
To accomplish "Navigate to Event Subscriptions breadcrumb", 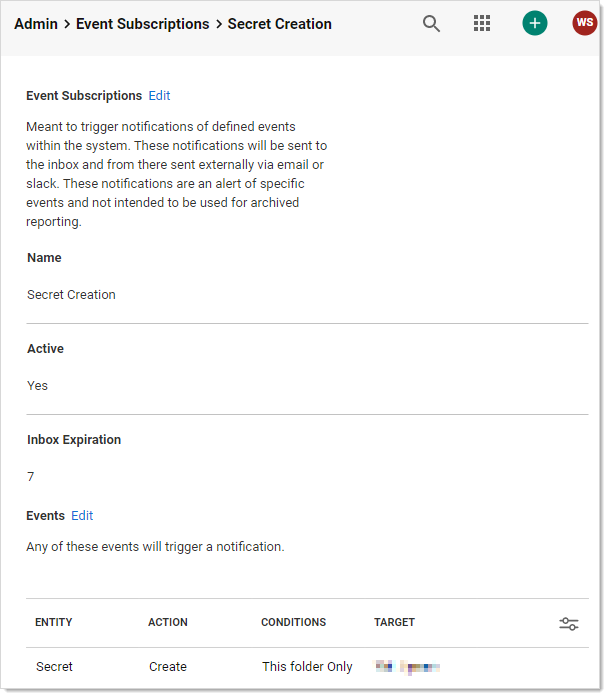I will [143, 24].
